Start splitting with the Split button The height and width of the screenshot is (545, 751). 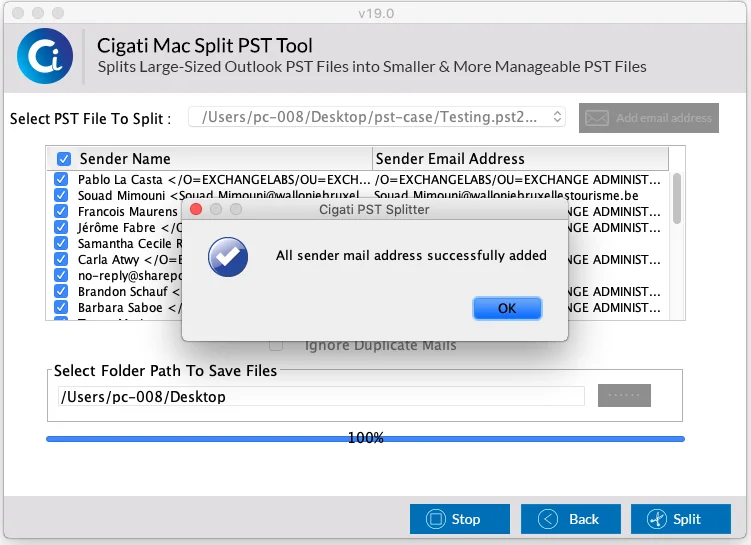tap(681, 519)
